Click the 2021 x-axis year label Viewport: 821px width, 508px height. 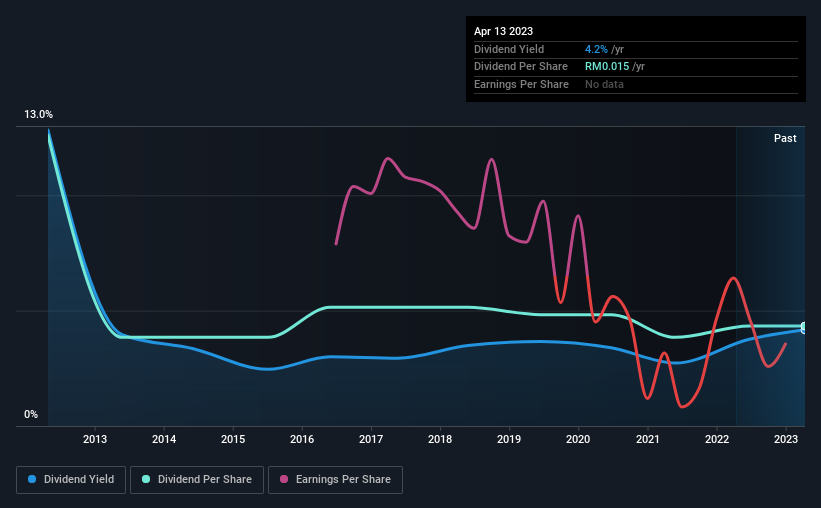[x=648, y=439]
